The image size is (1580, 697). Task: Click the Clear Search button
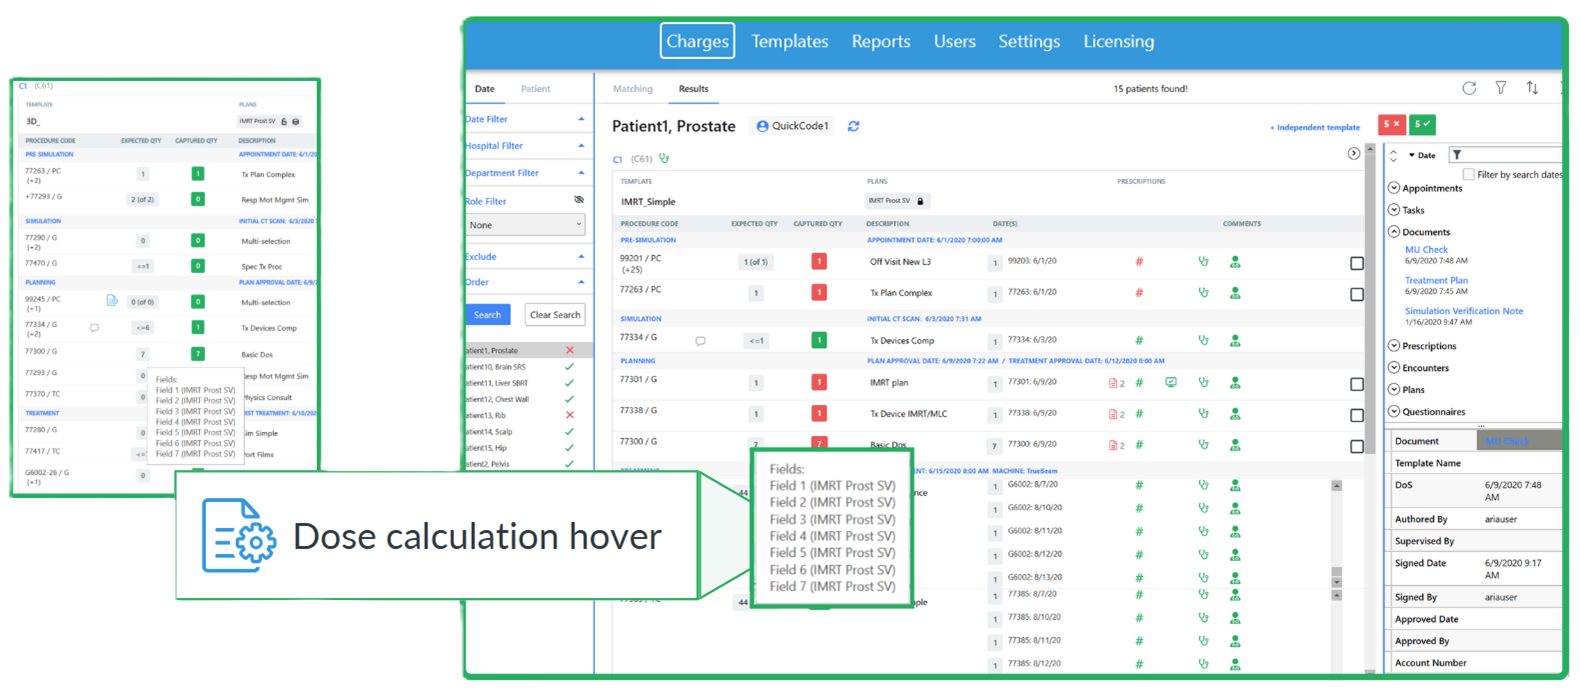click(x=555, y=315)
